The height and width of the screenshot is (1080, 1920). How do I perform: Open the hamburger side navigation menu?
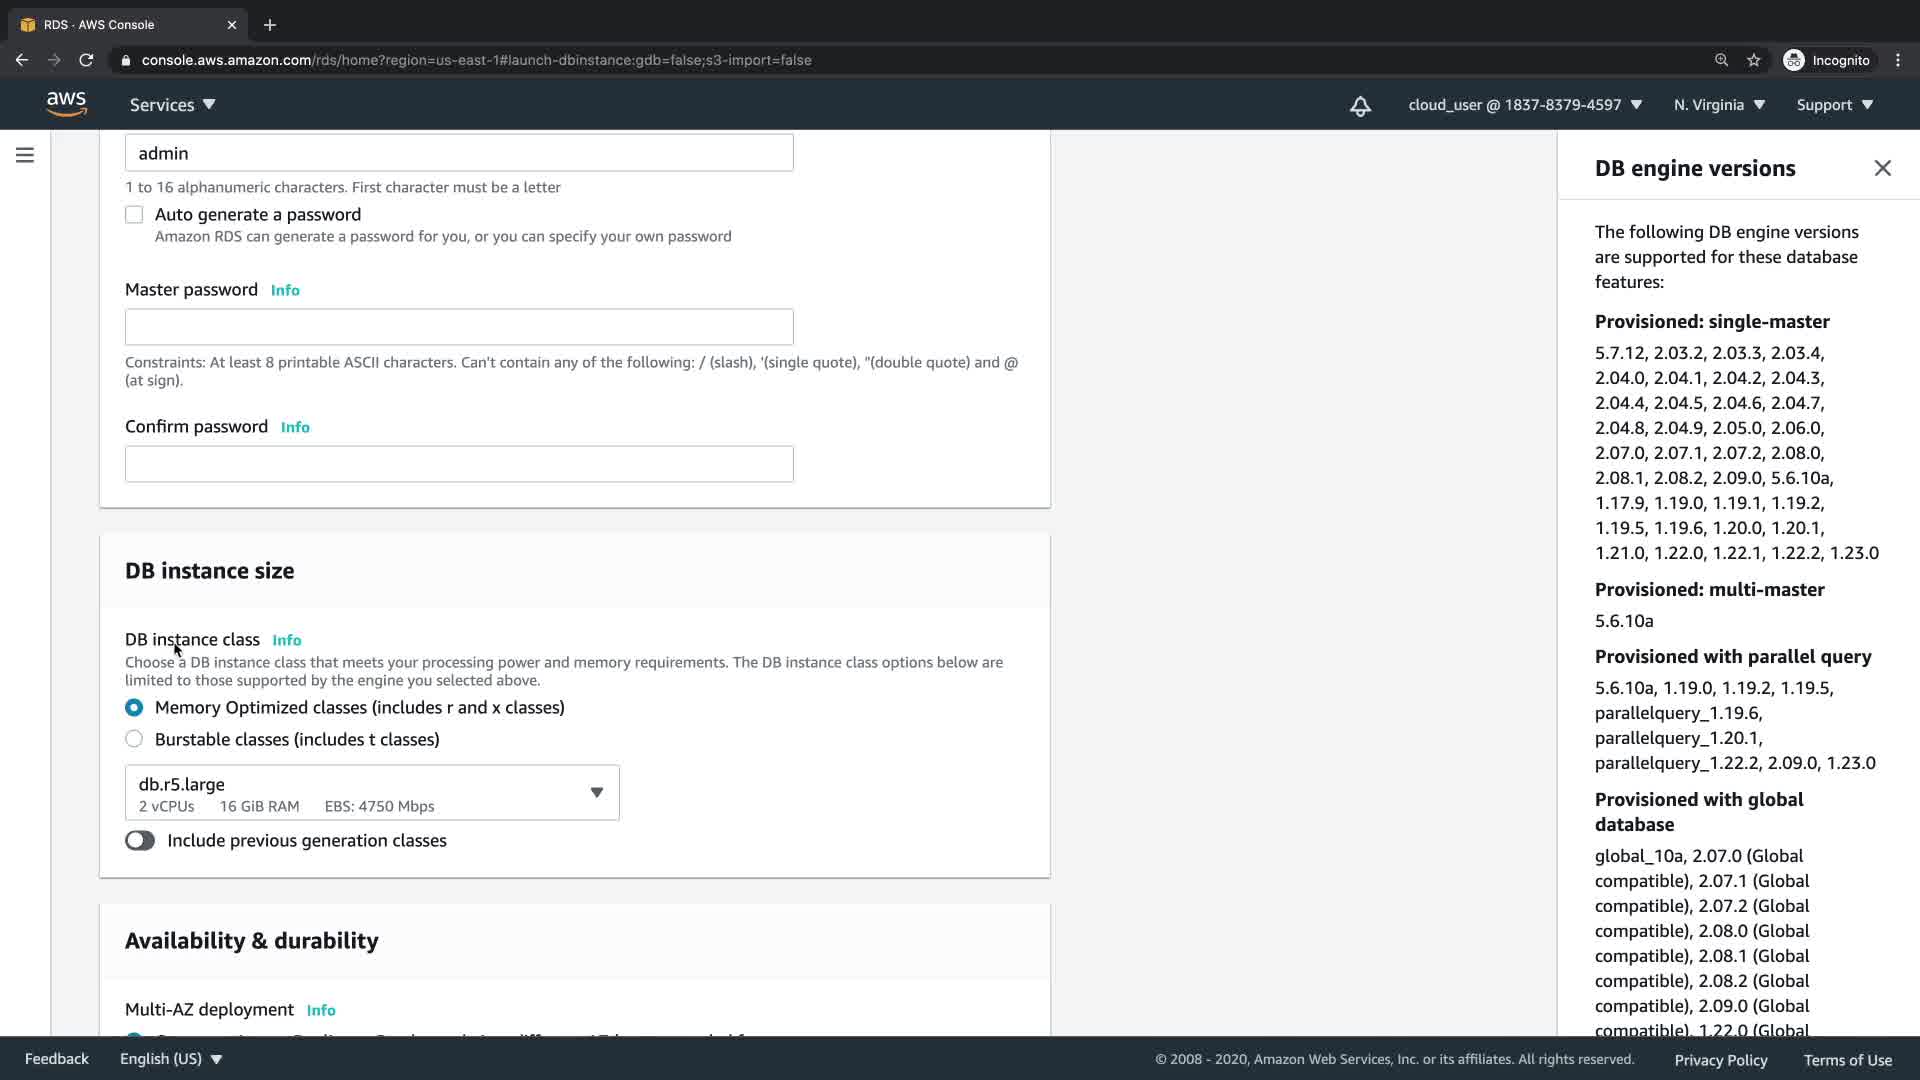[25, 155]
